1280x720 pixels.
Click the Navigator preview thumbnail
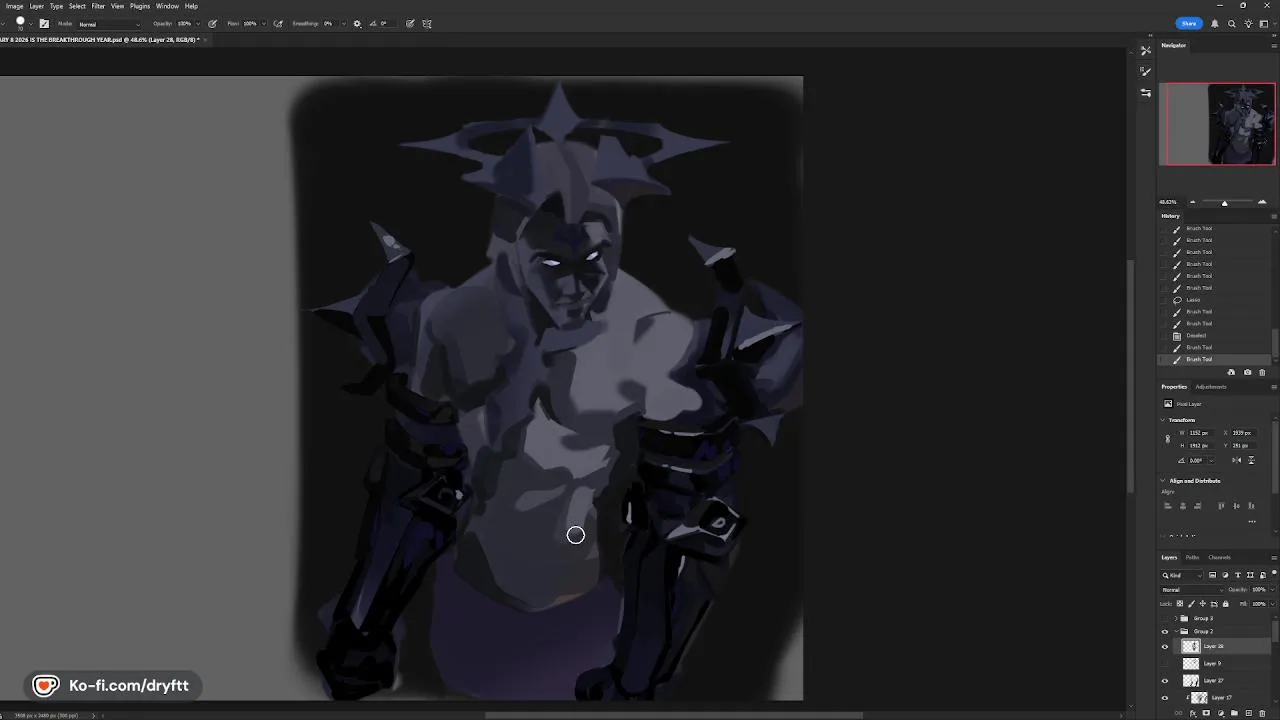pos(1217,124)
